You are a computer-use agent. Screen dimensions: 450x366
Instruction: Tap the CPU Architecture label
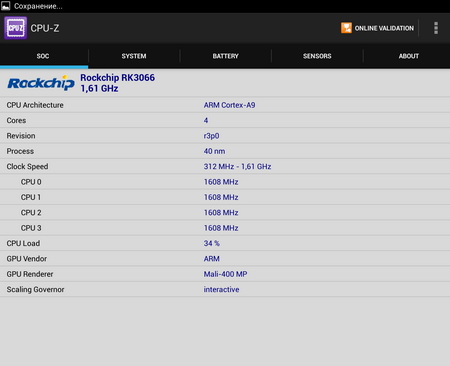pyautogui.click(x=35, y=105)
